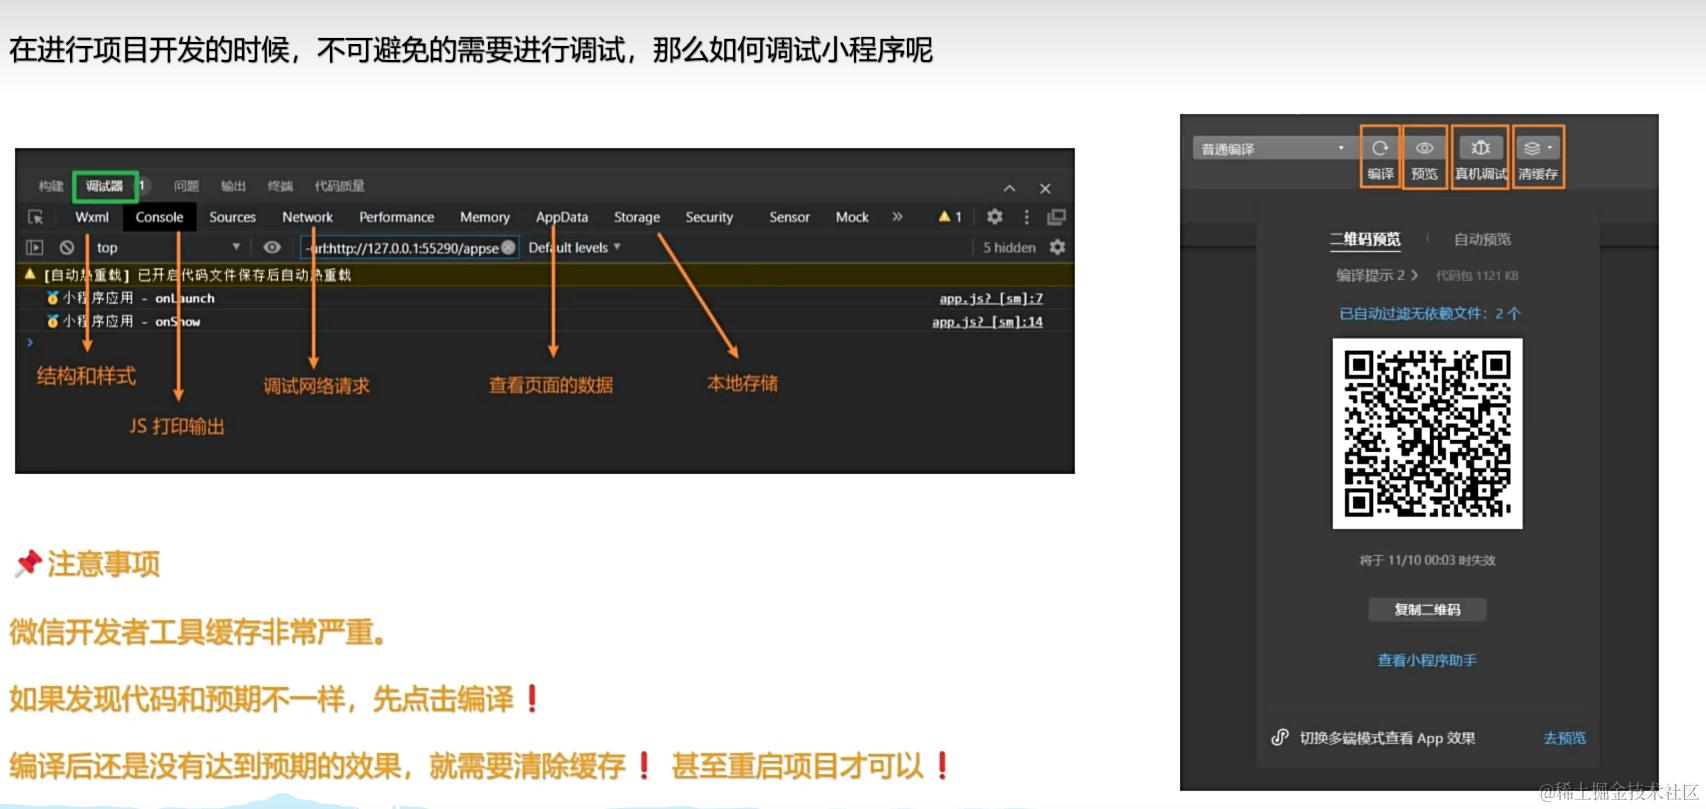Select the Wxml tab
Screen dimensions: 1706x809
pos(92,217)
